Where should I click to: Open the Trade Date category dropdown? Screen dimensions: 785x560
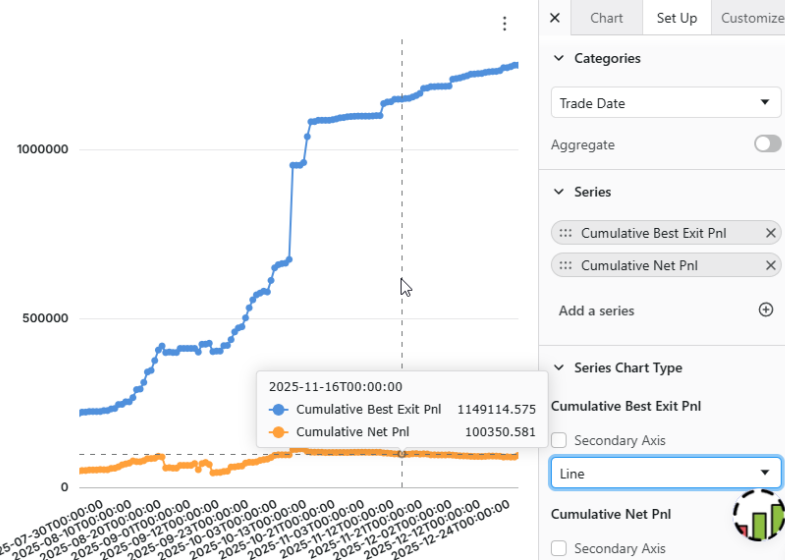pyautogui.click(x=665, y=103)
